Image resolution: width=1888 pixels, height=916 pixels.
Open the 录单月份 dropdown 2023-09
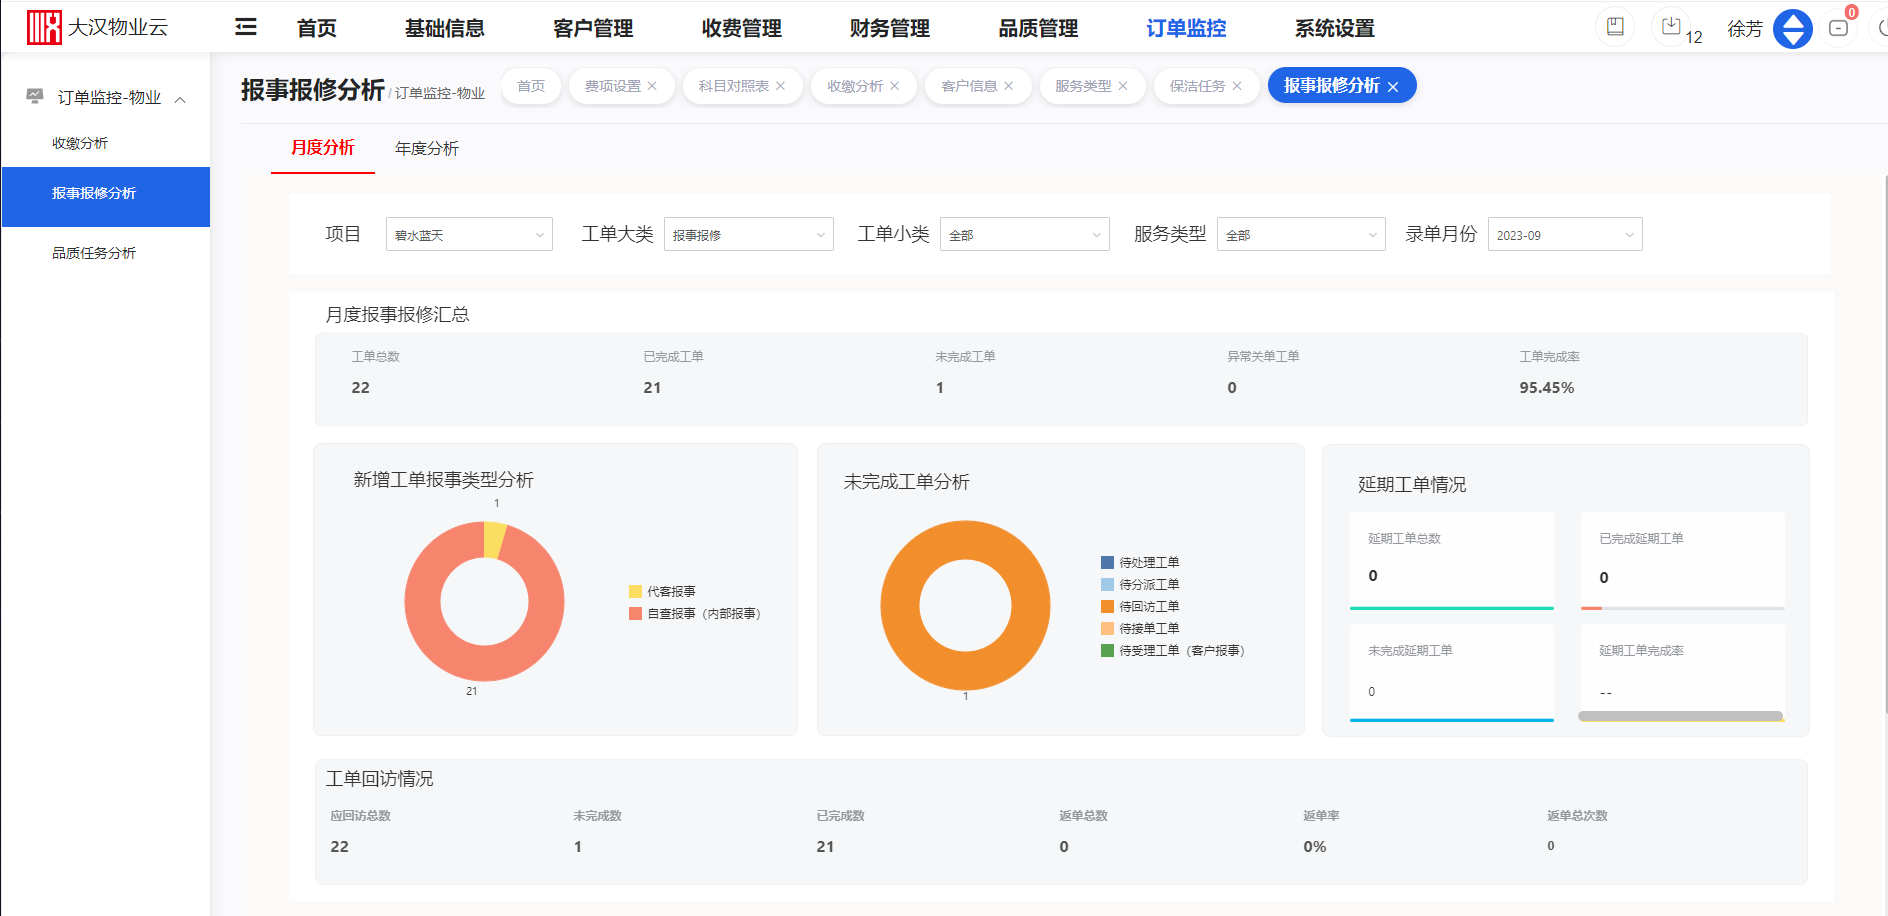1565,234
